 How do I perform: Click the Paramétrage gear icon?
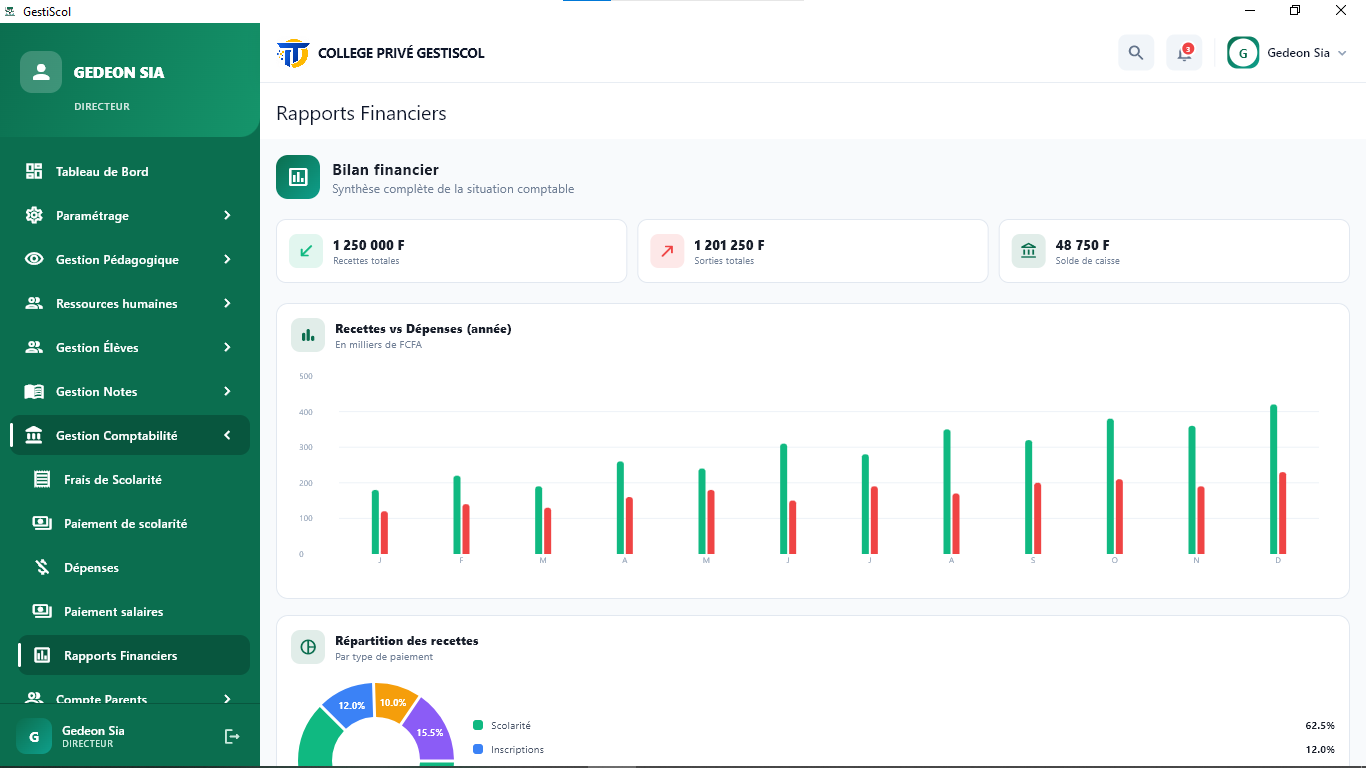(34, 215)
